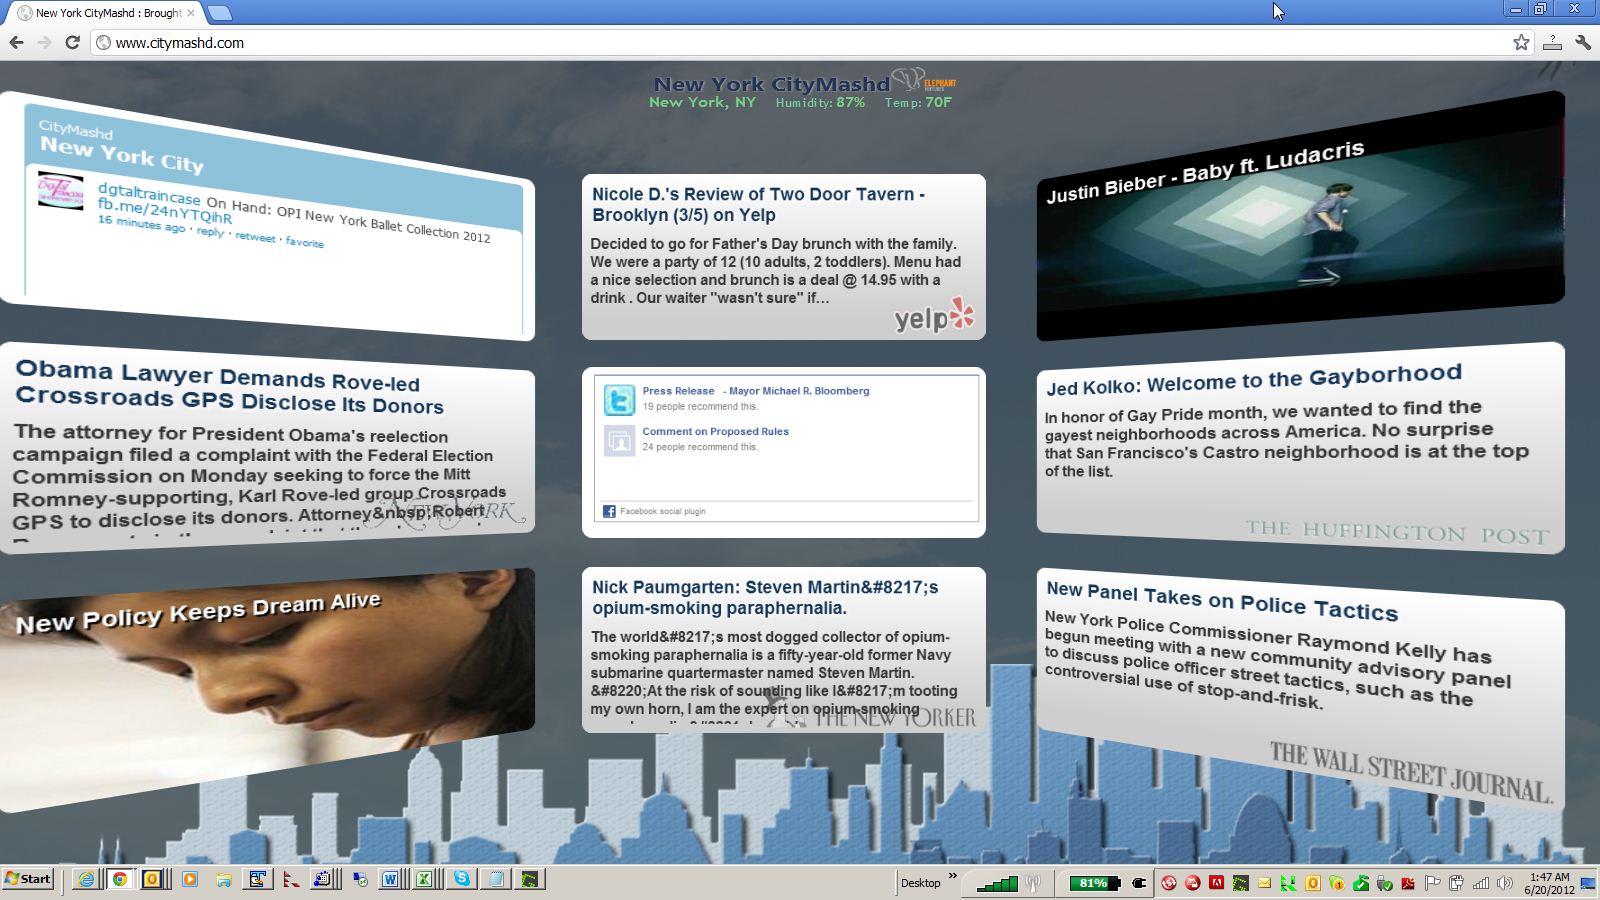Click the mail envelope icon in system tray
Image resolution: width=1600 pixels, height=900 pixels.
[1265, 883]
